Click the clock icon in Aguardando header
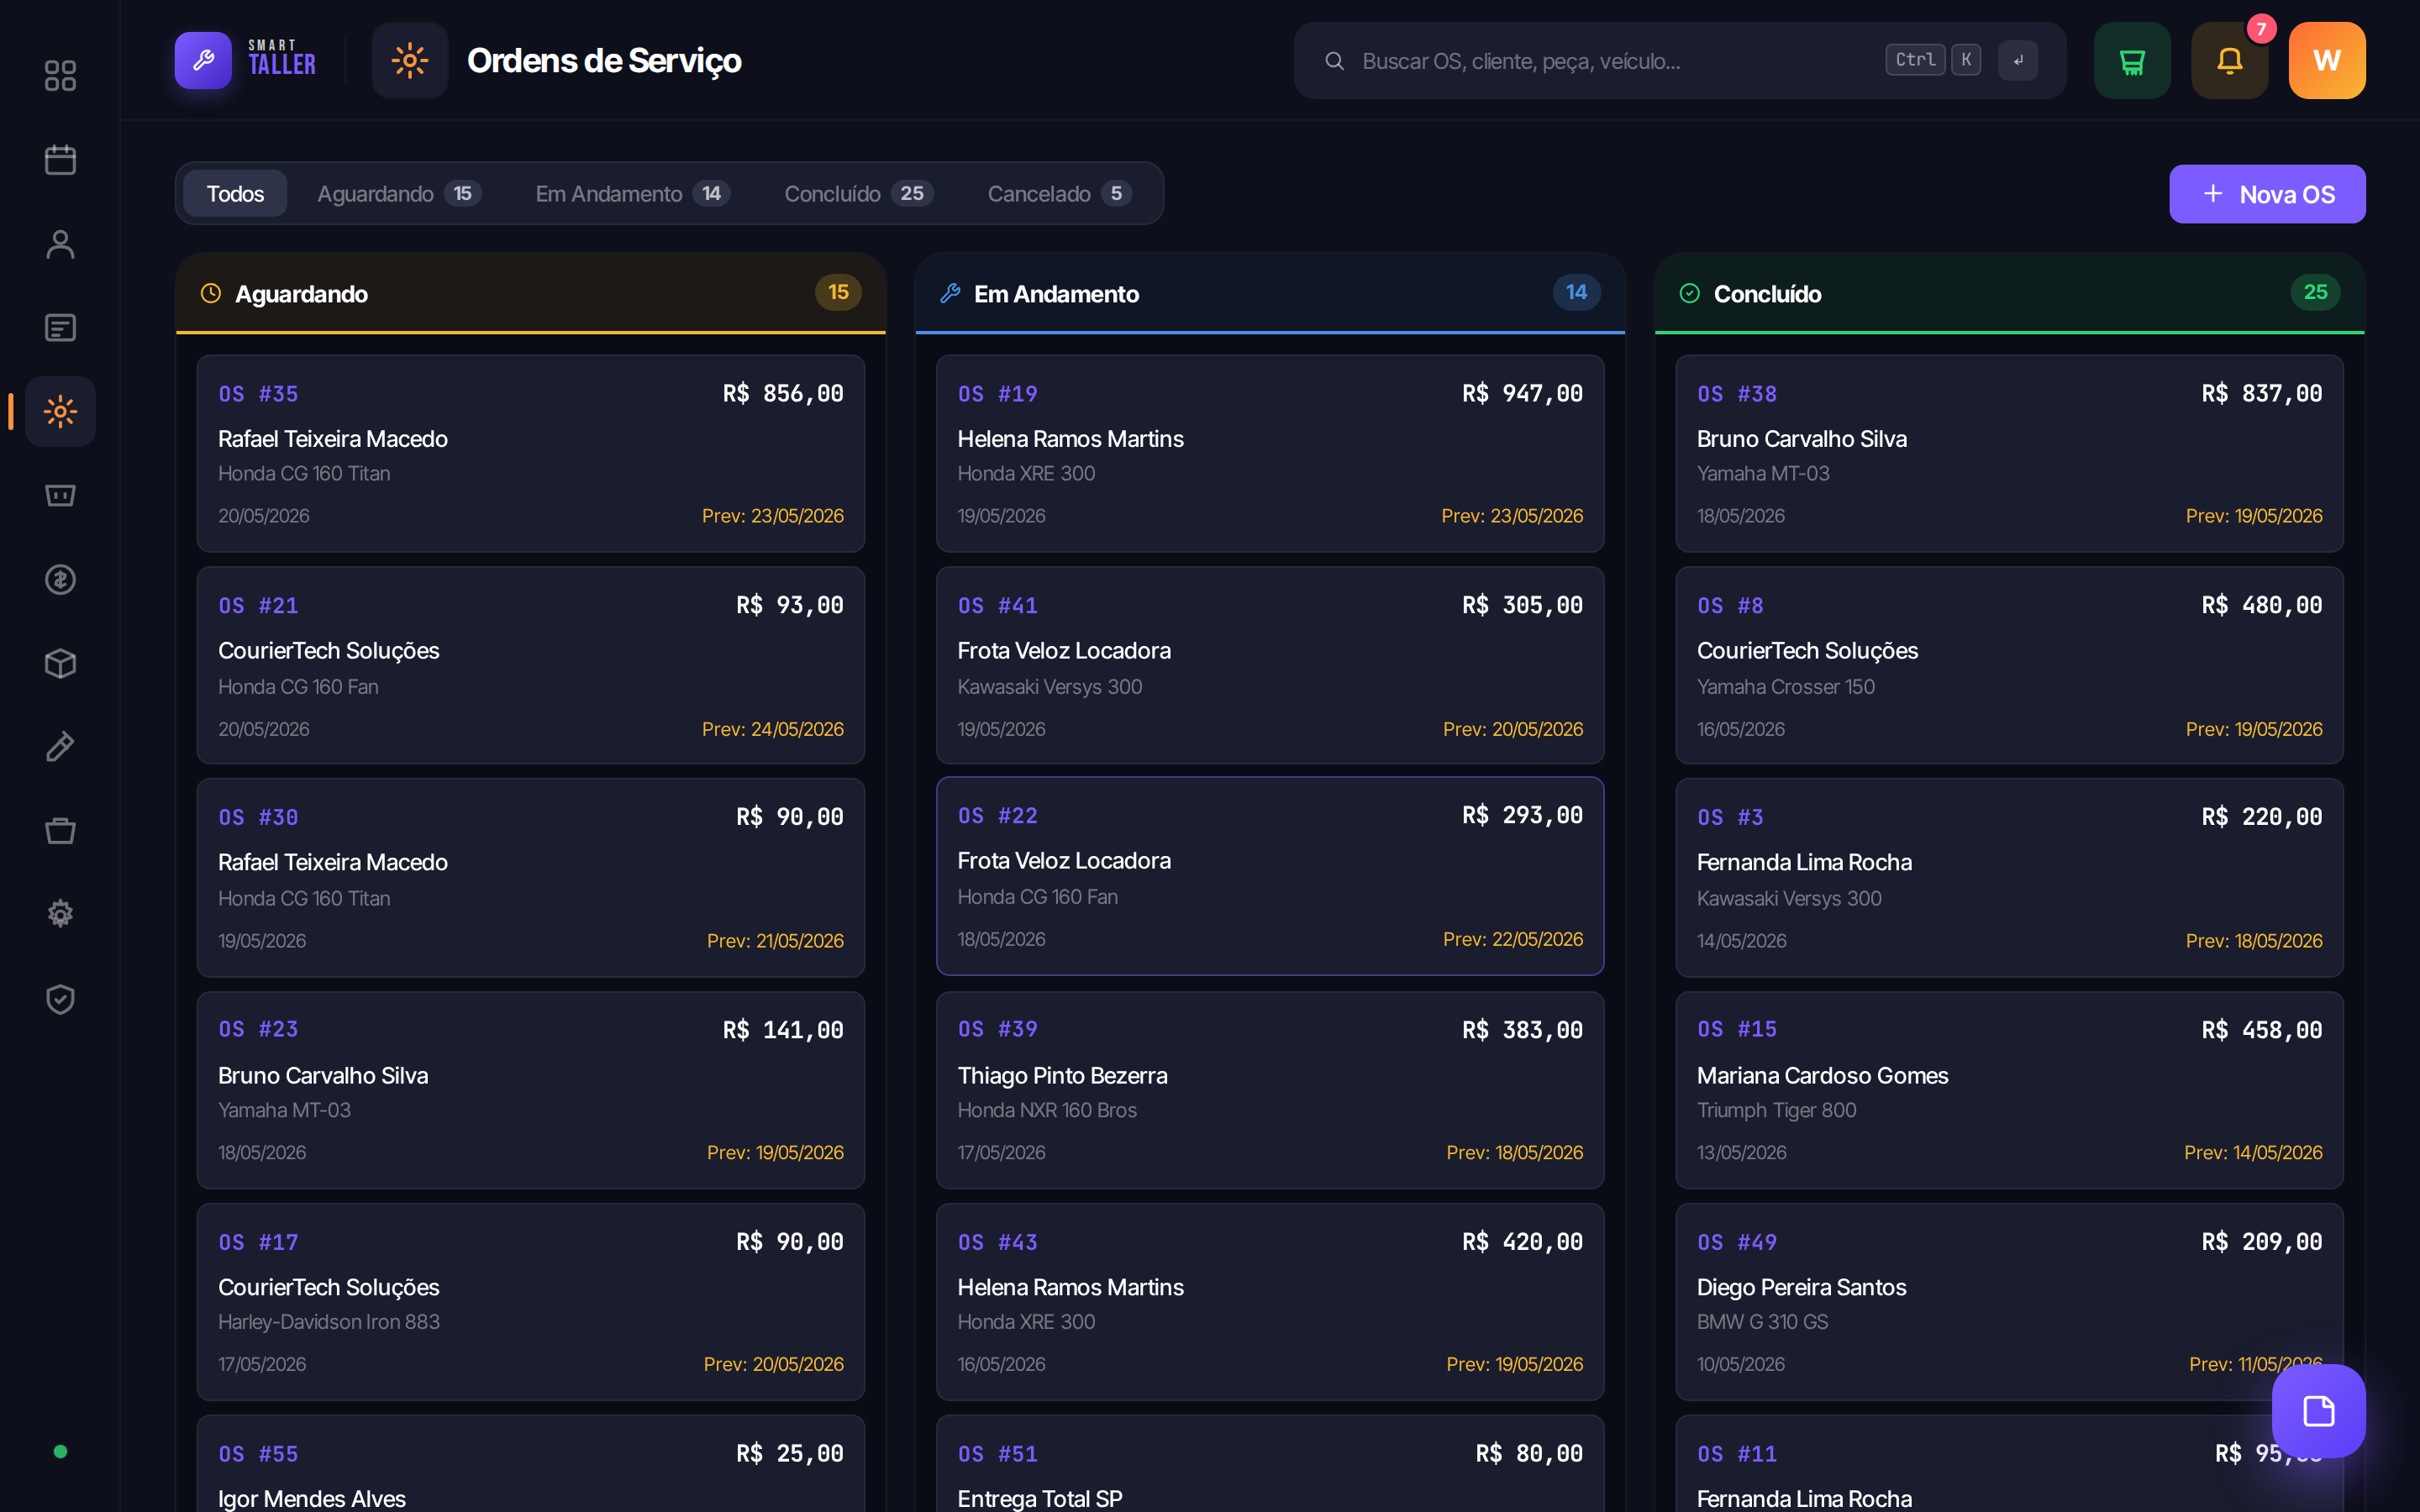 click(211, 293)
